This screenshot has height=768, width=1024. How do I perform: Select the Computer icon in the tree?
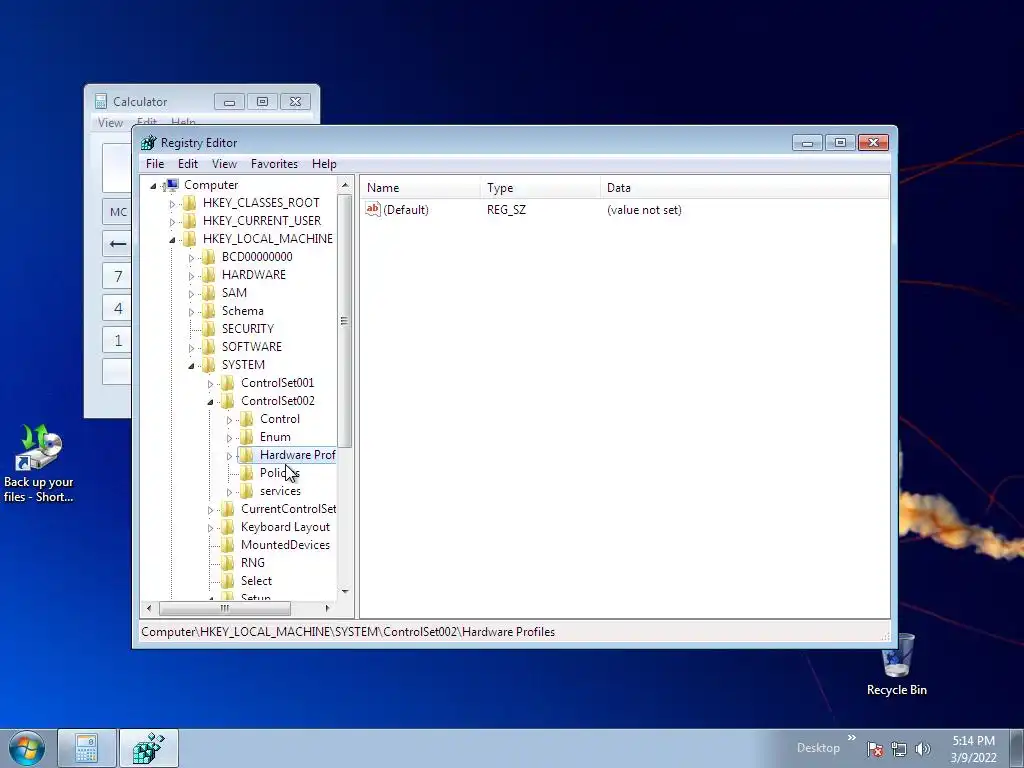(x=172, y=185)
